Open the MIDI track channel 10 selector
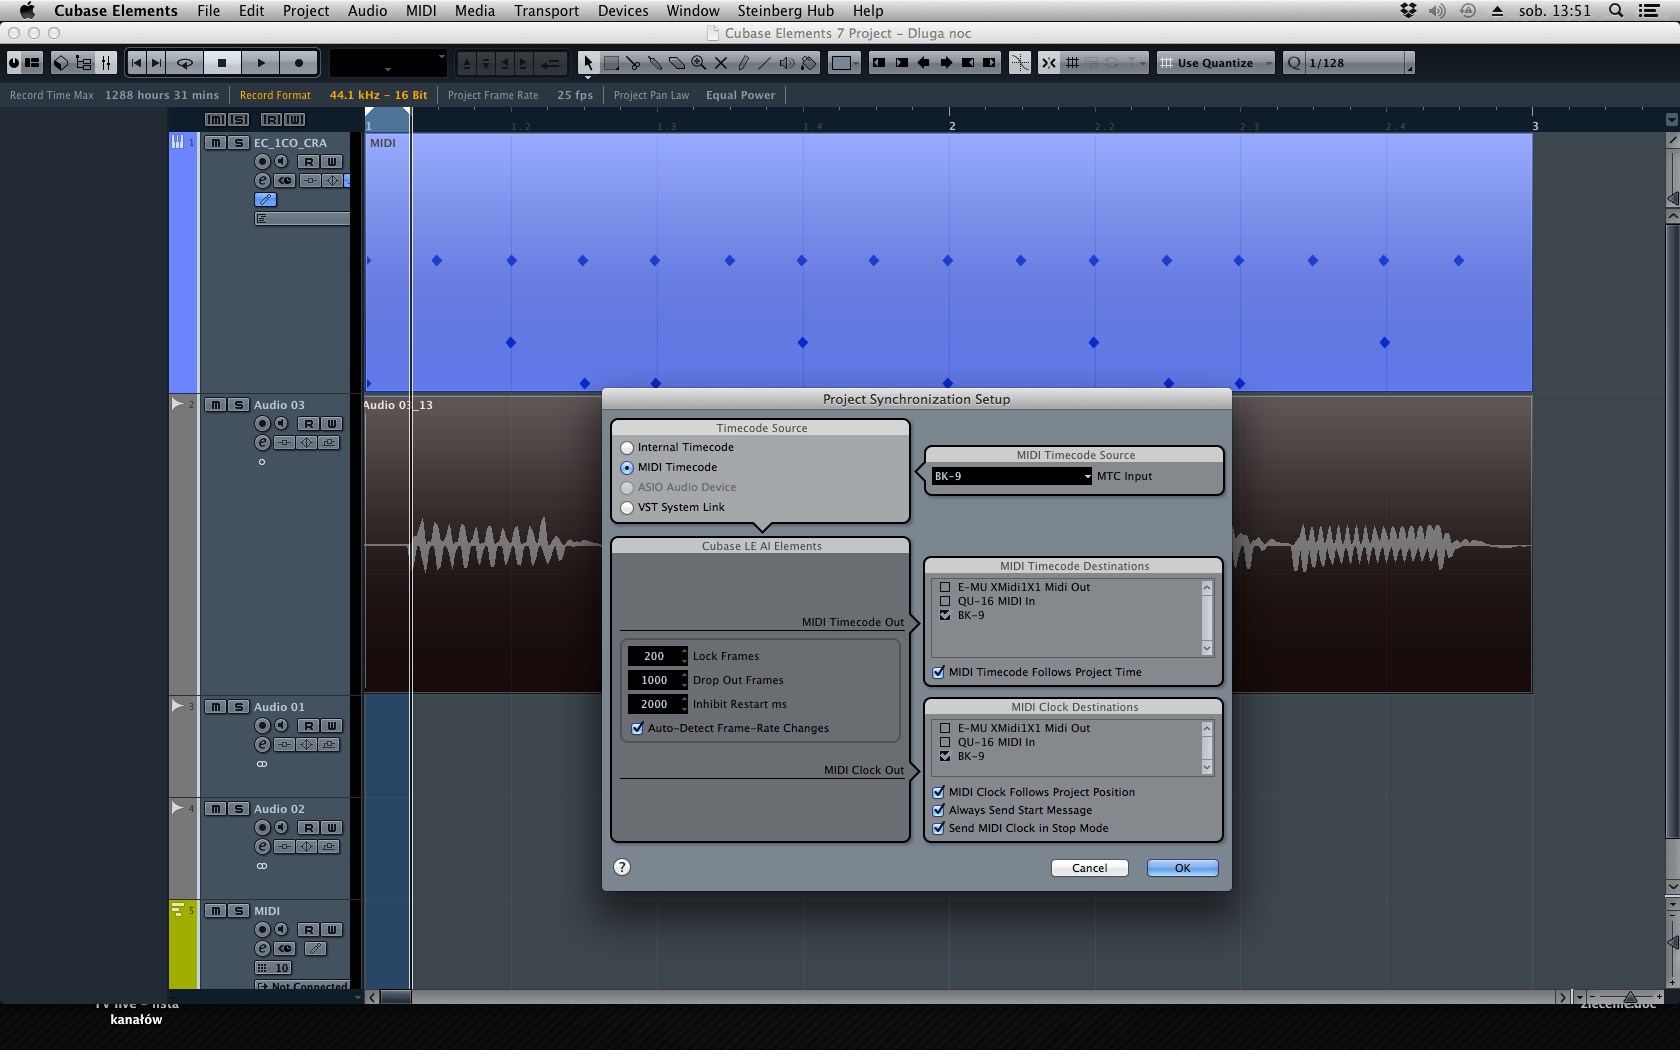1680x1050 pixels. (x=273, y=968)
